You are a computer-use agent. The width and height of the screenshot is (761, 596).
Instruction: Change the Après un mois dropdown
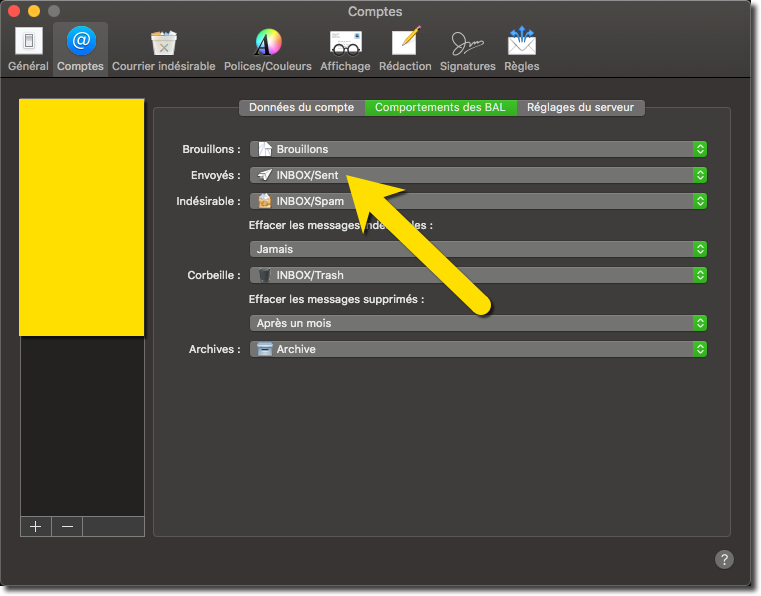[x=478, y=323]
